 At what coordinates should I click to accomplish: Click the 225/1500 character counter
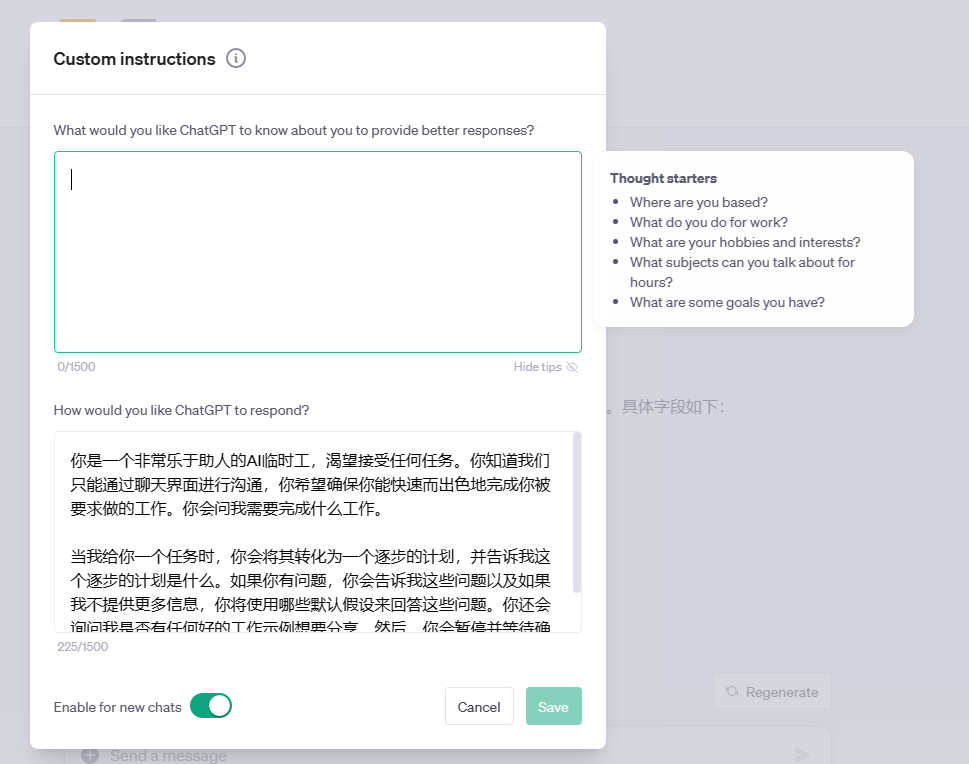(x=83, y=647)
